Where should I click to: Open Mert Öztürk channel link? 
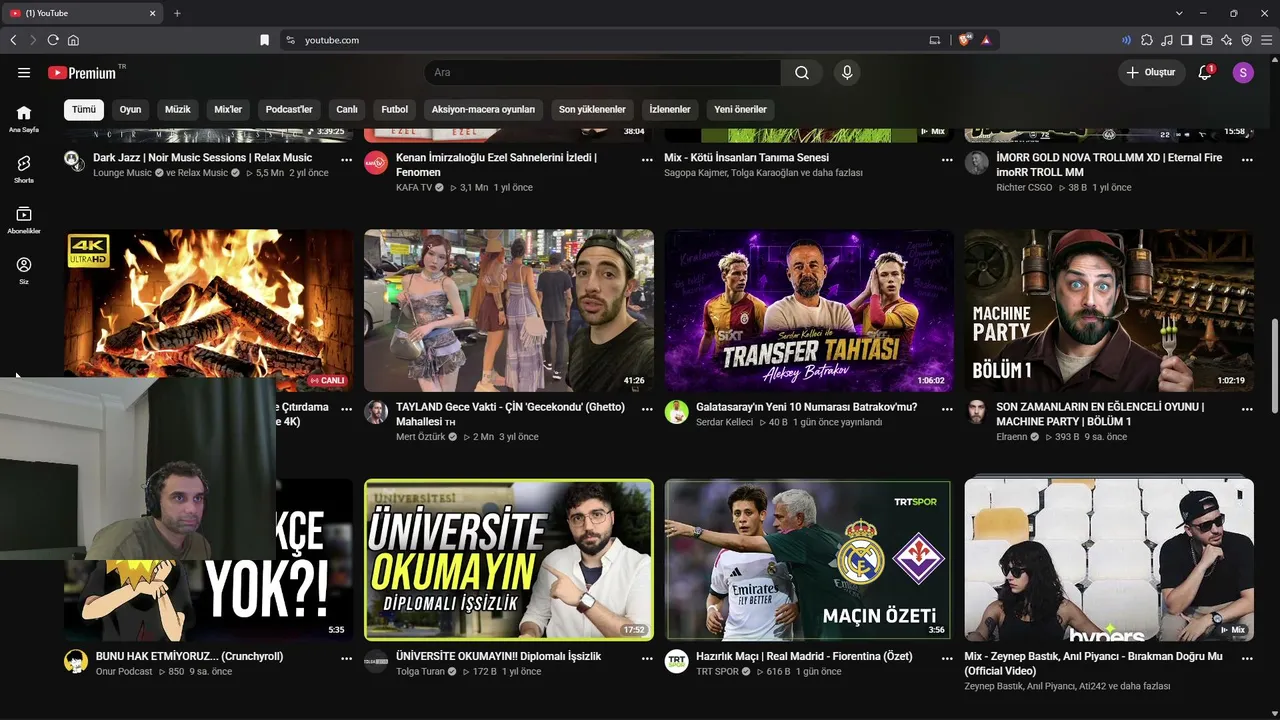[420, 437]
